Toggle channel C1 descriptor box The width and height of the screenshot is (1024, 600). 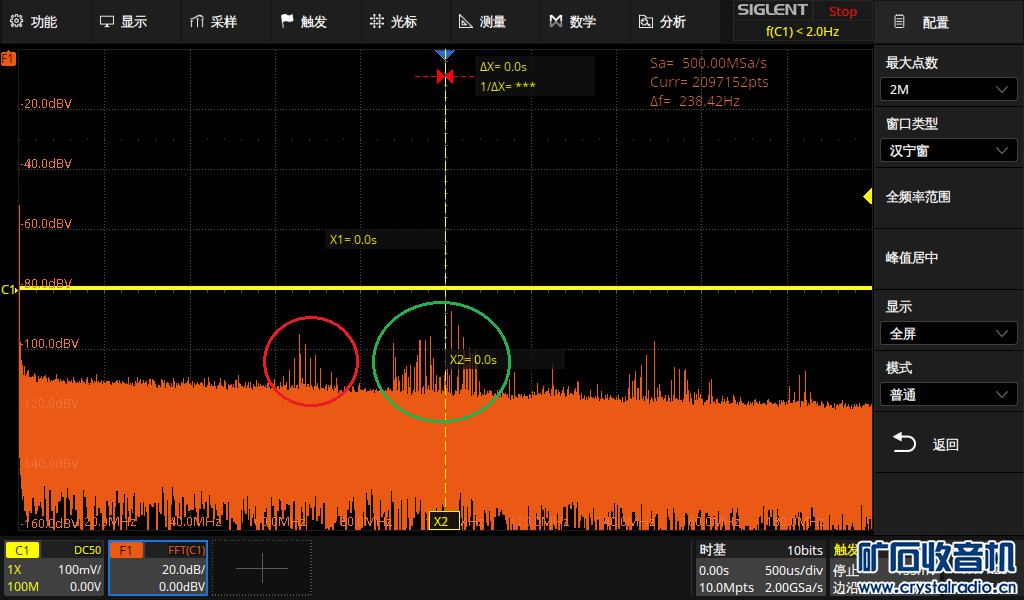54,568
